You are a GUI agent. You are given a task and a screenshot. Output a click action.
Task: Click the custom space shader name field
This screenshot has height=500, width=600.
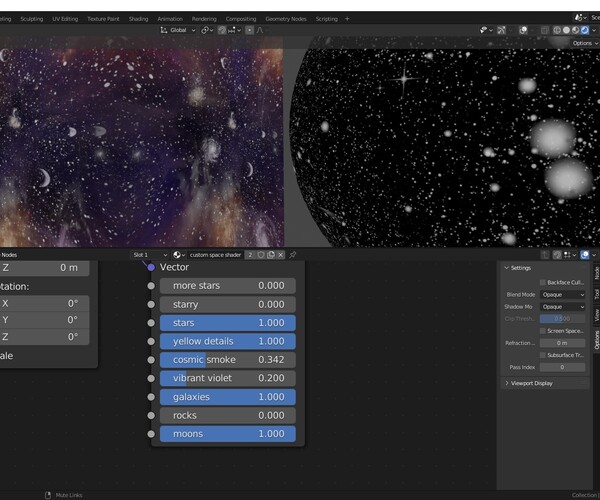pyautogui.click(x=217, y=255)
